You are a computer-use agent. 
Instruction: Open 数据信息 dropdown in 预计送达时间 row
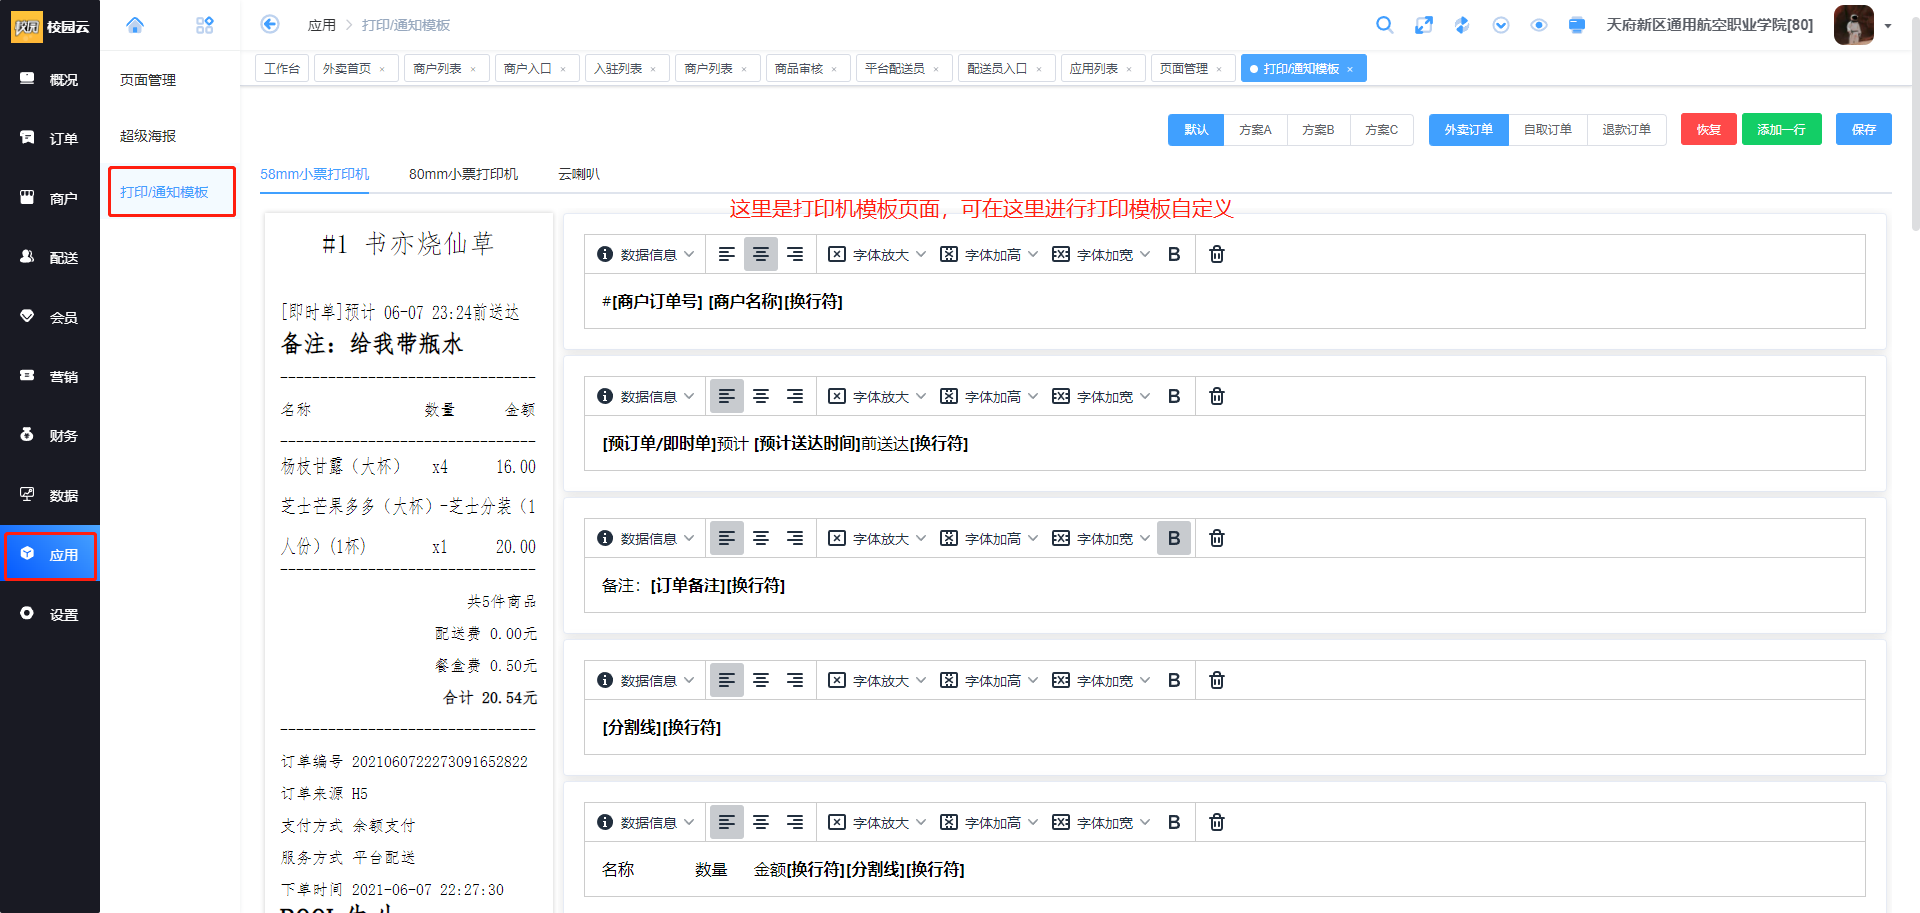pyautogui.click(x=645, y=397)
